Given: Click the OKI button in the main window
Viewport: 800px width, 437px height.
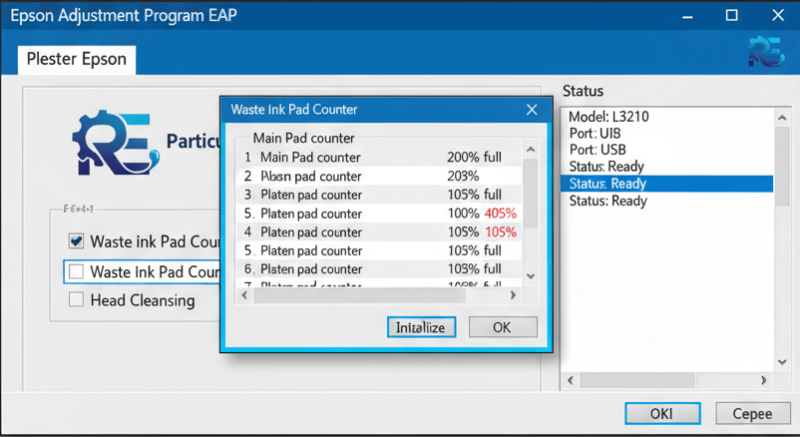Looking at the screenshot, I should click(x=662, y=414).
